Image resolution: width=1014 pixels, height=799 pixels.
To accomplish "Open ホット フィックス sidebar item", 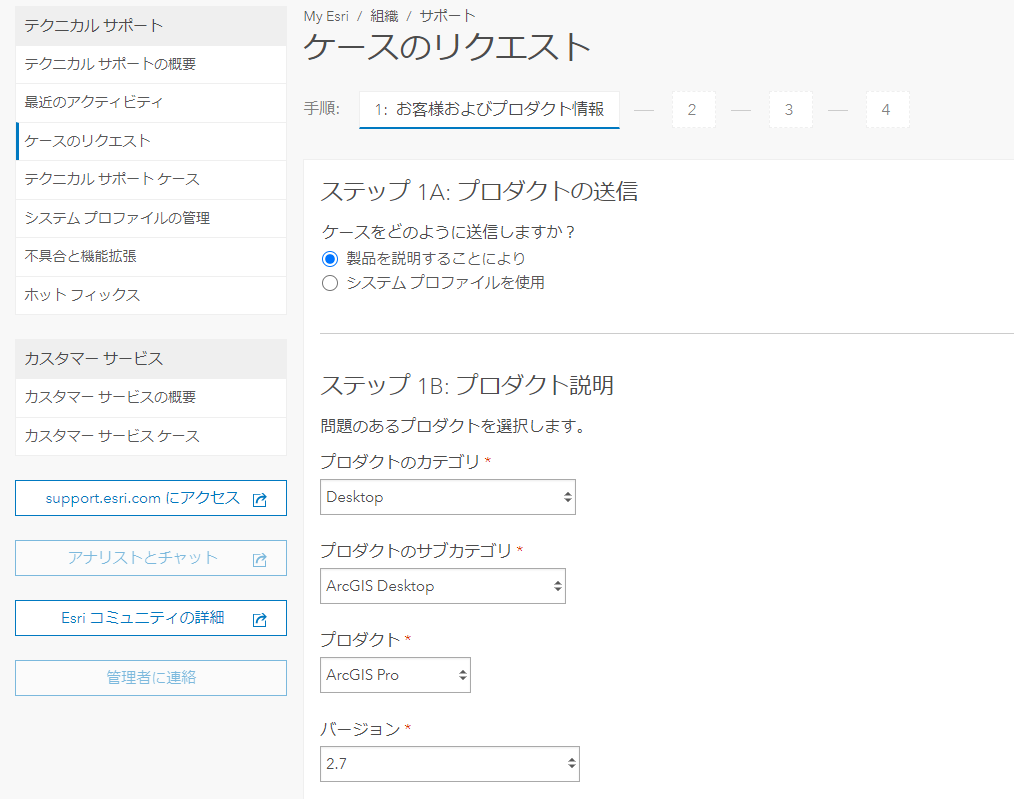I will pyautogui.click(x=151, y=295).
